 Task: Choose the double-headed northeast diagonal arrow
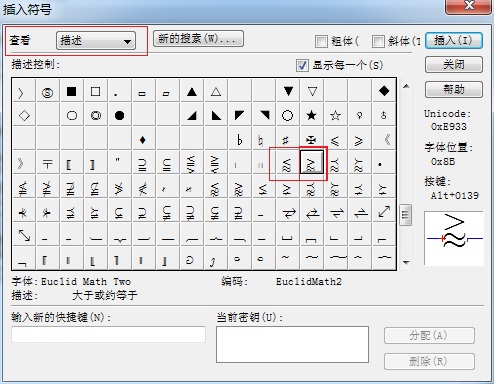click(384, 211)
